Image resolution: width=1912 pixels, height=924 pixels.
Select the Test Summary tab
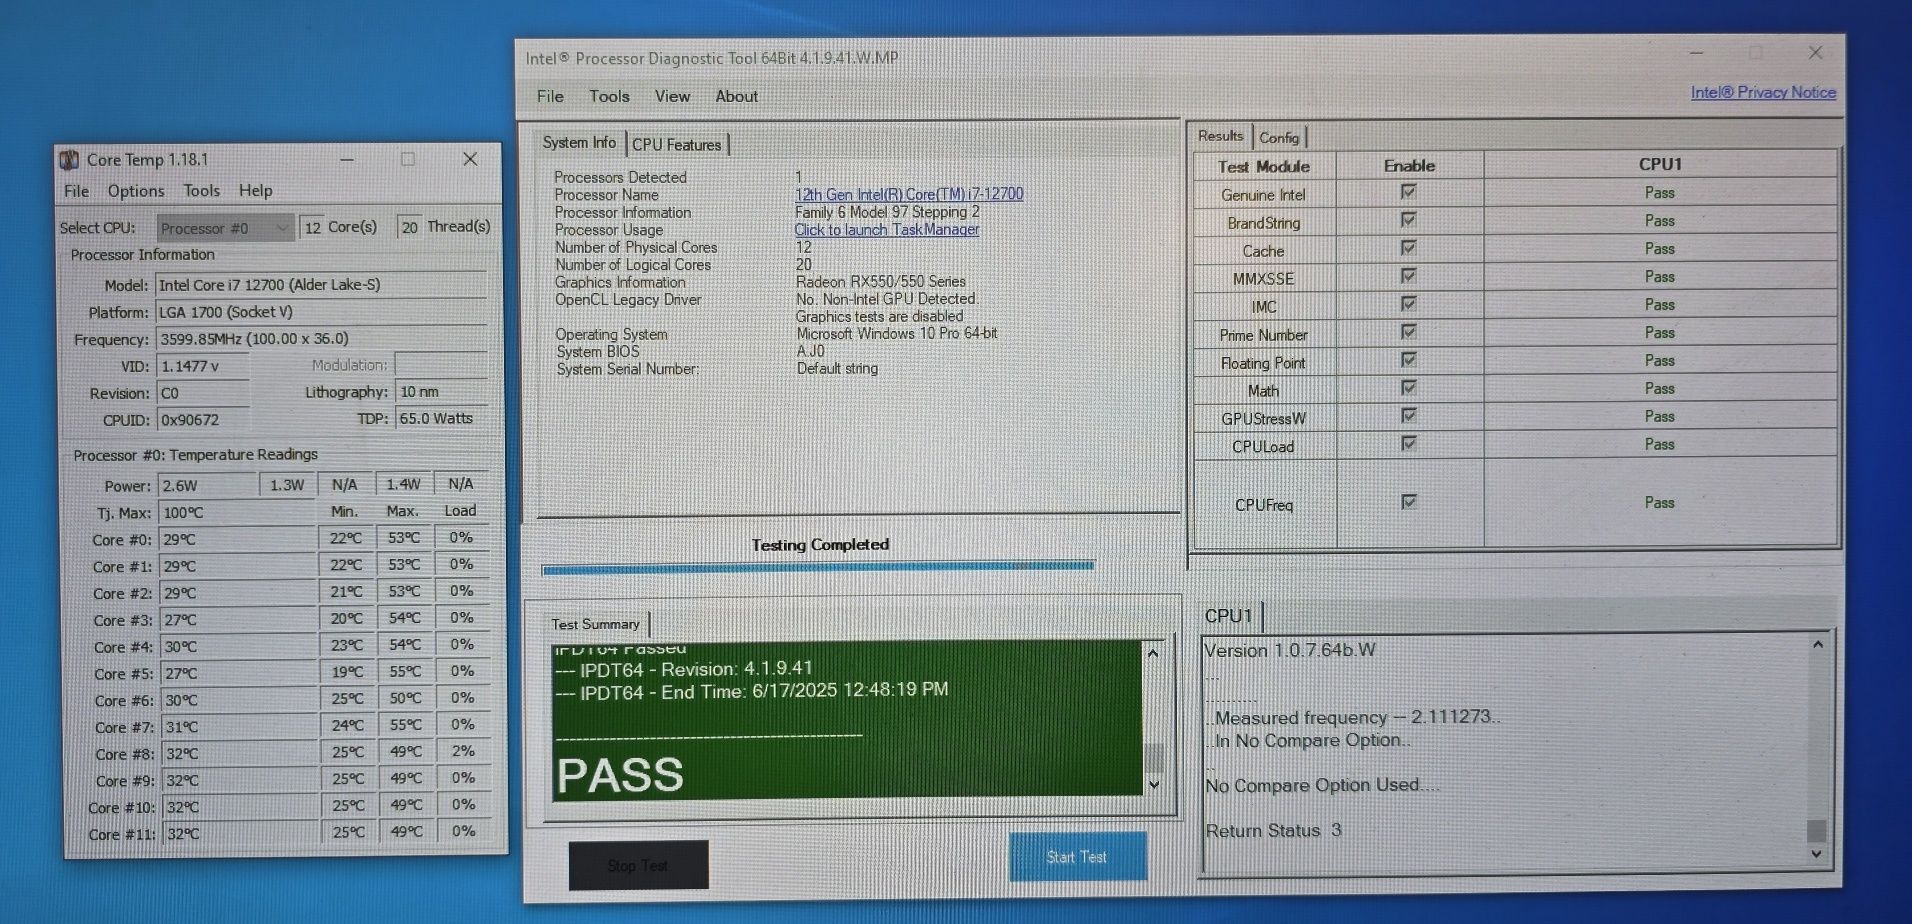coord(595,624)
